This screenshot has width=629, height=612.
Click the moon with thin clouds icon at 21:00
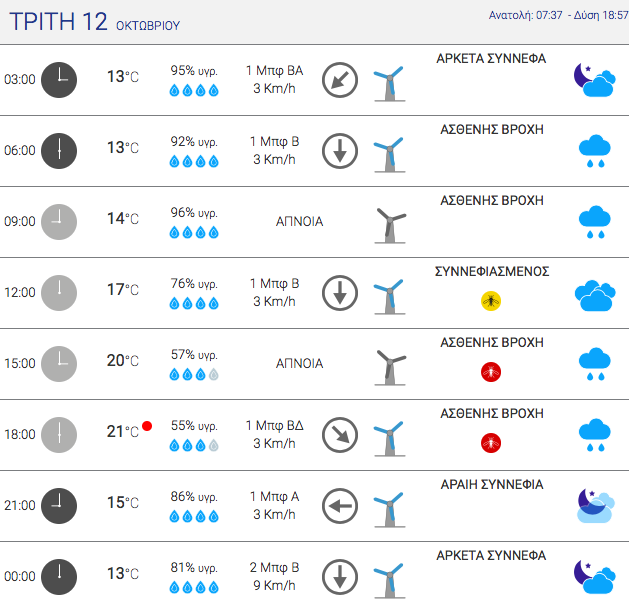point(595,505)
